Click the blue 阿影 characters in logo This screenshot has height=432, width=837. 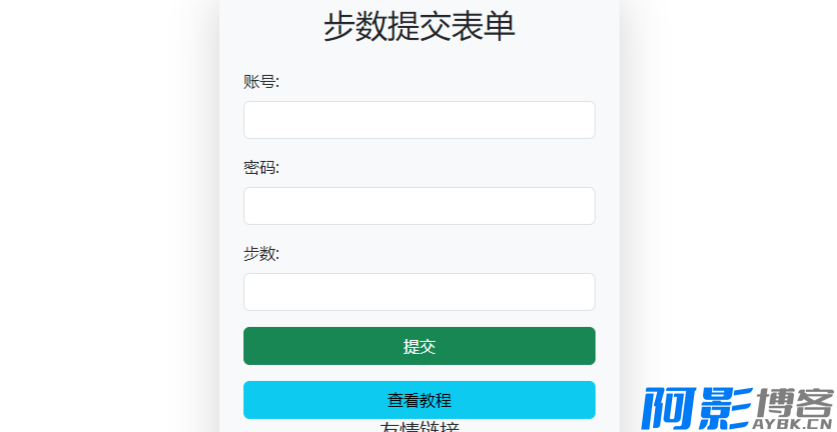click(698, 409)
